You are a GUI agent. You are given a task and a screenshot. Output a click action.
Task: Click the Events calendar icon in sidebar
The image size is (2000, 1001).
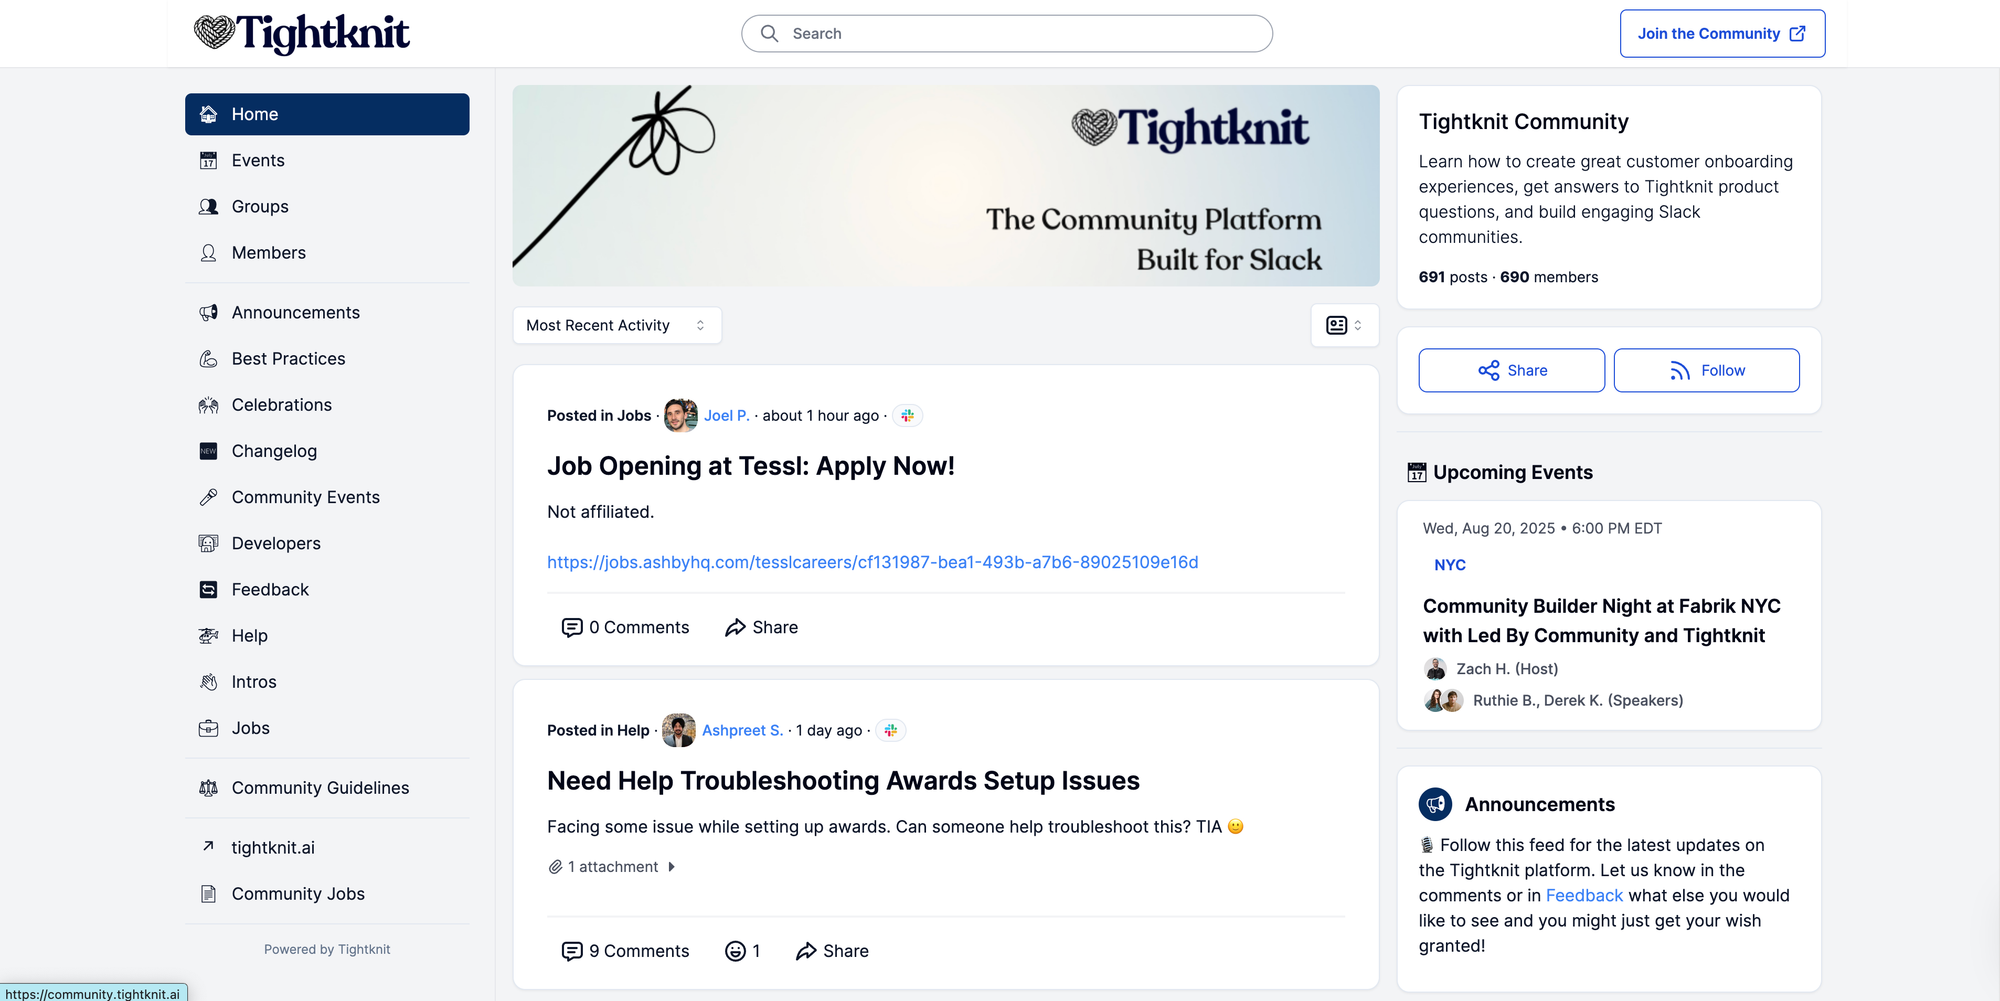[208, 161]
